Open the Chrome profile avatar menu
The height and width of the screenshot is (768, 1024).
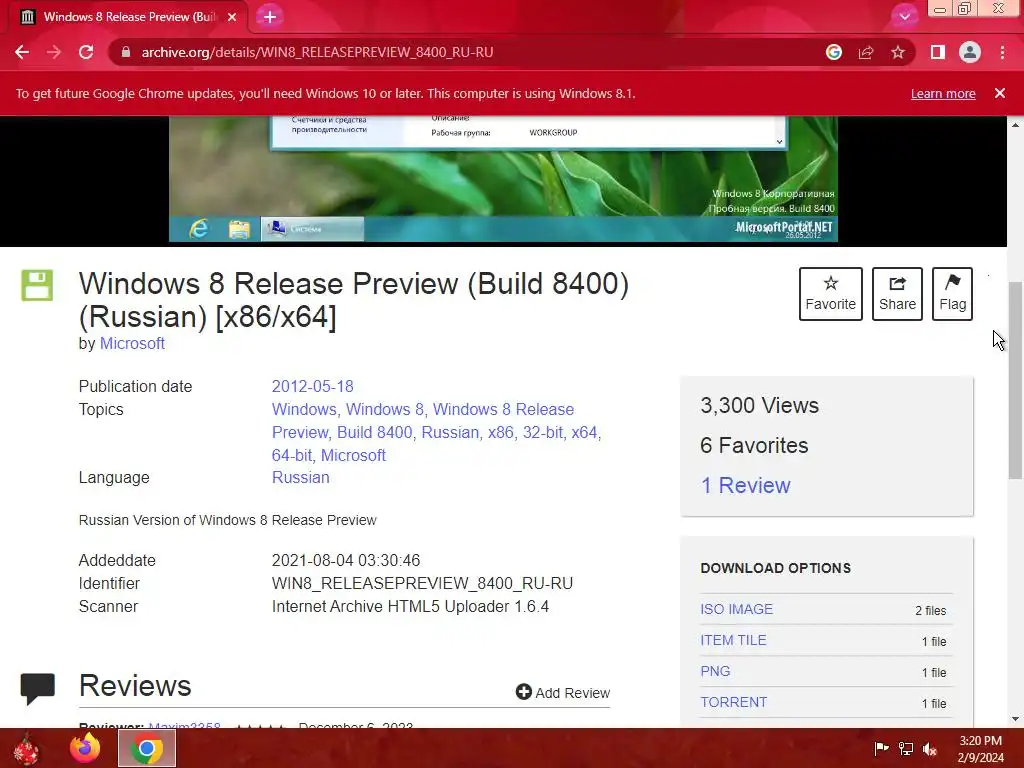pos(970,52)
